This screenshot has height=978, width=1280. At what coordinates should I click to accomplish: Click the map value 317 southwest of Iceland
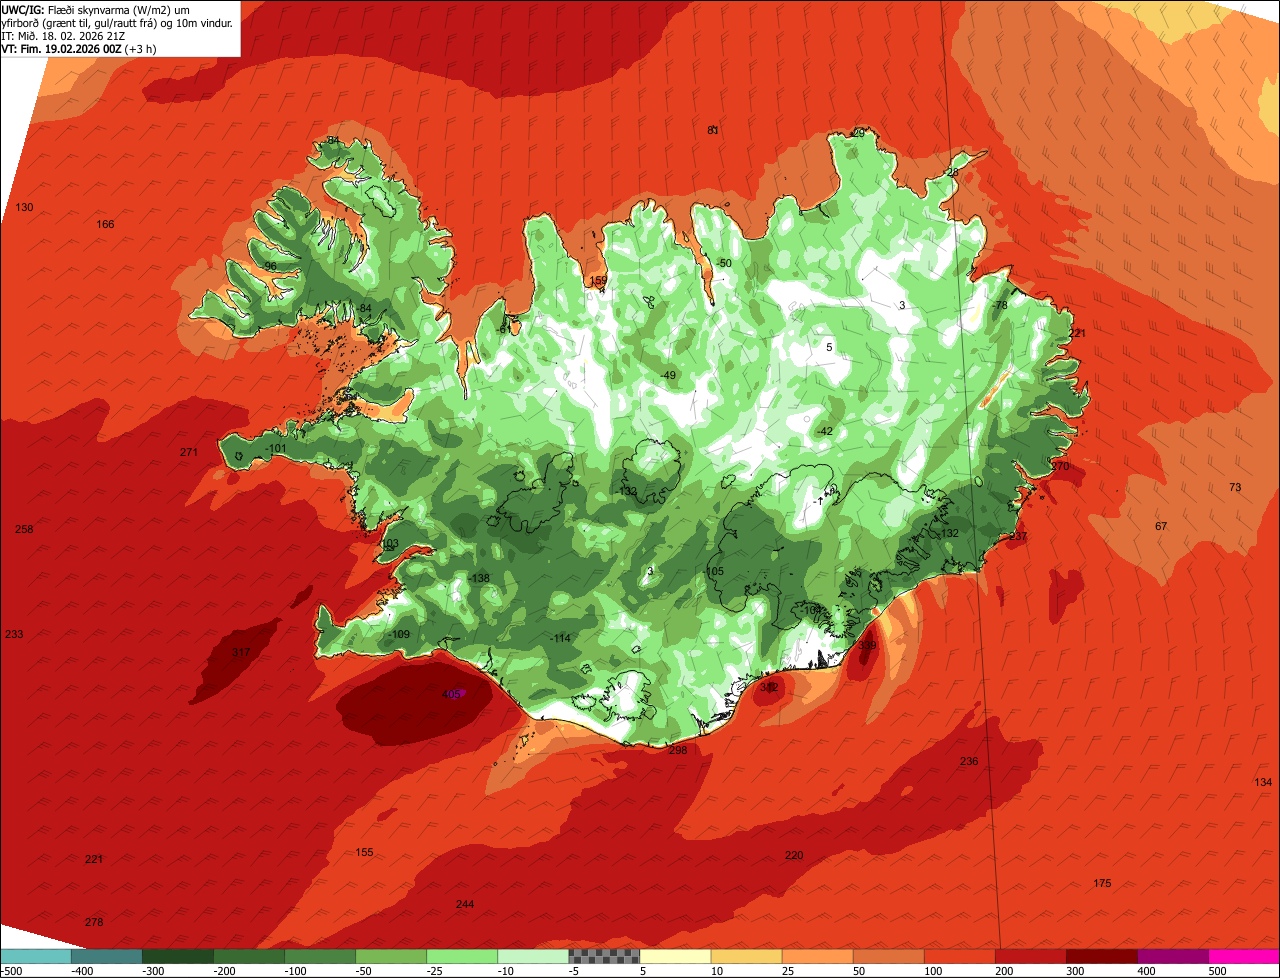240,652
